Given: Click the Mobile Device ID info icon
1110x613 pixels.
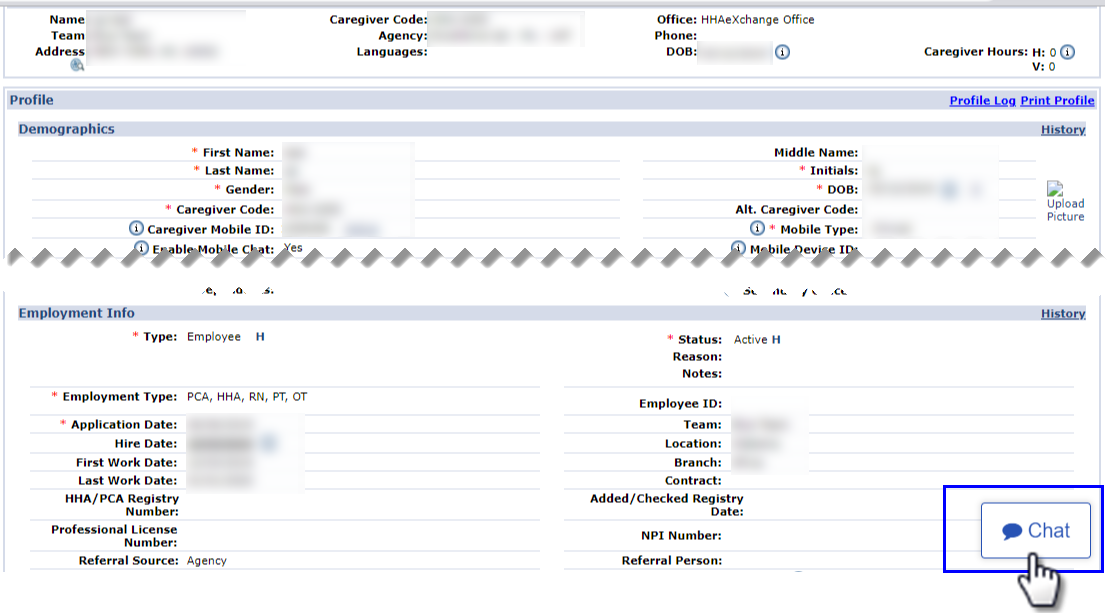Looking at the screenshot, I should click(x=738, y=248).
